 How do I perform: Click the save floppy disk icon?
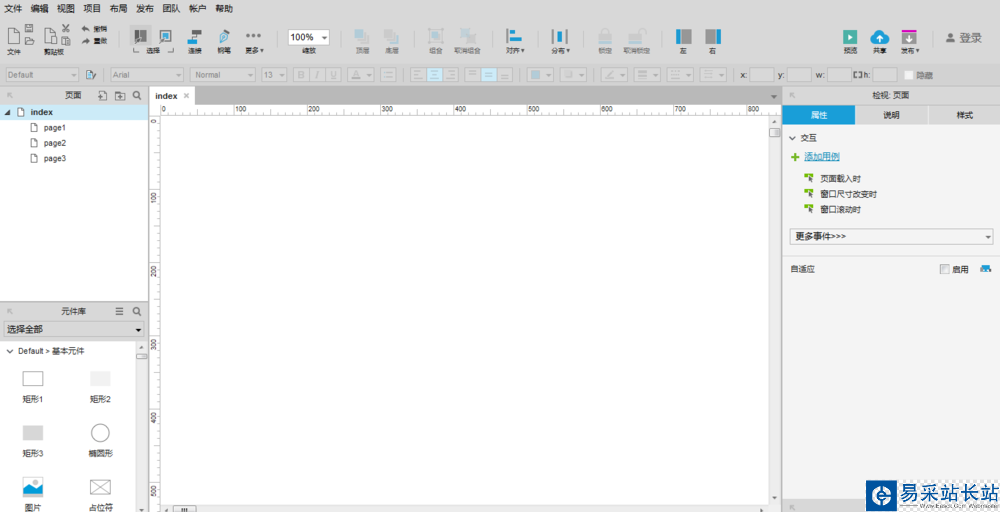(x=29, y=28)
